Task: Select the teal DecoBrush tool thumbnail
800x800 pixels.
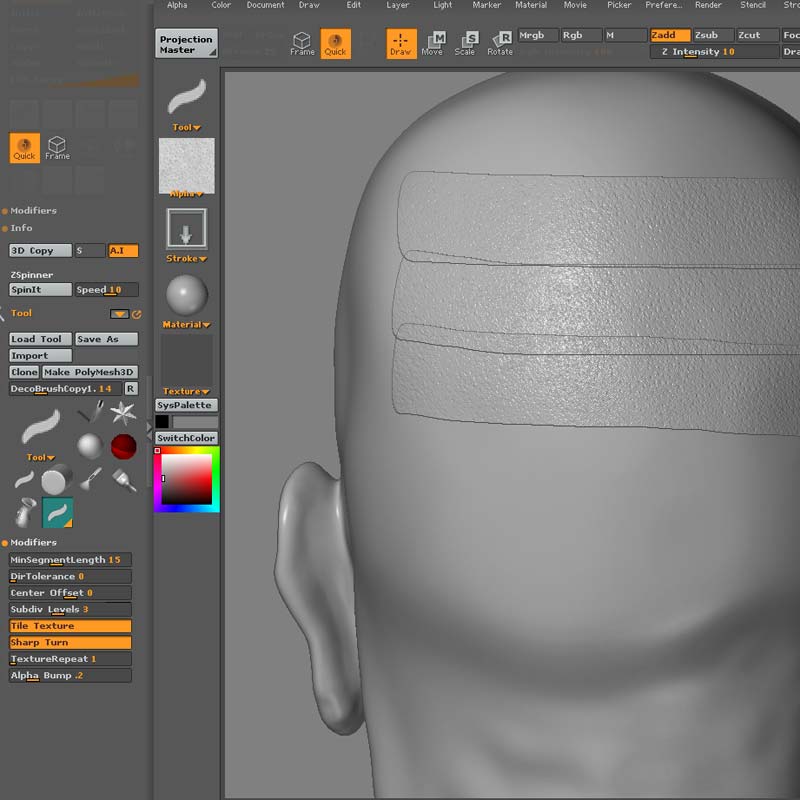Action: click(57, 512)
